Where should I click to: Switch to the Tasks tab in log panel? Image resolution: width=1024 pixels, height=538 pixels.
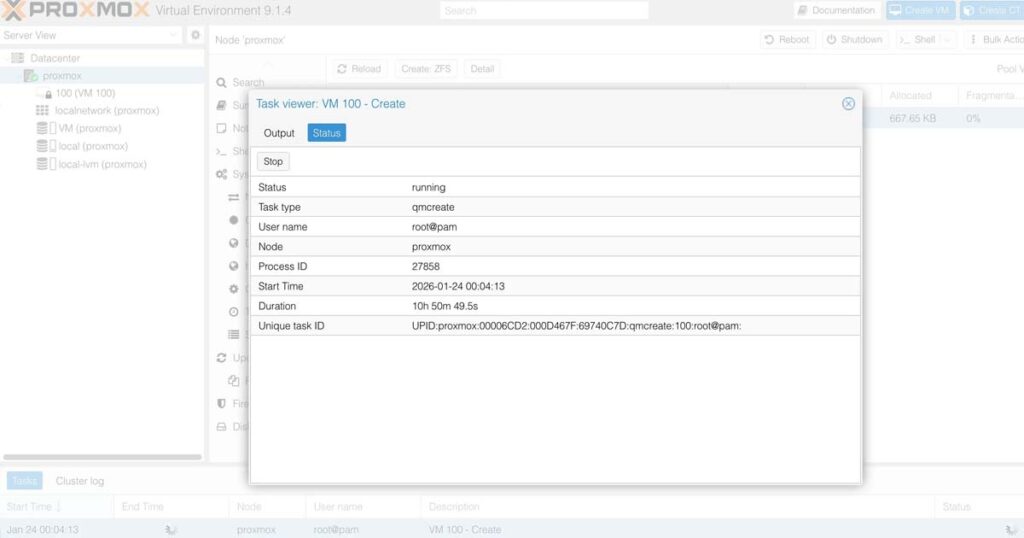pos(25,481)
